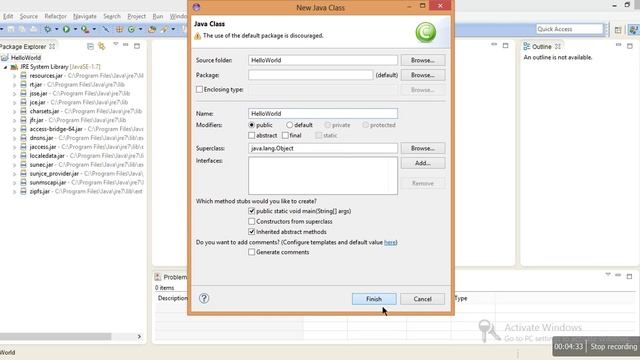Open the Run button dropdown arrow

(75, 29)
